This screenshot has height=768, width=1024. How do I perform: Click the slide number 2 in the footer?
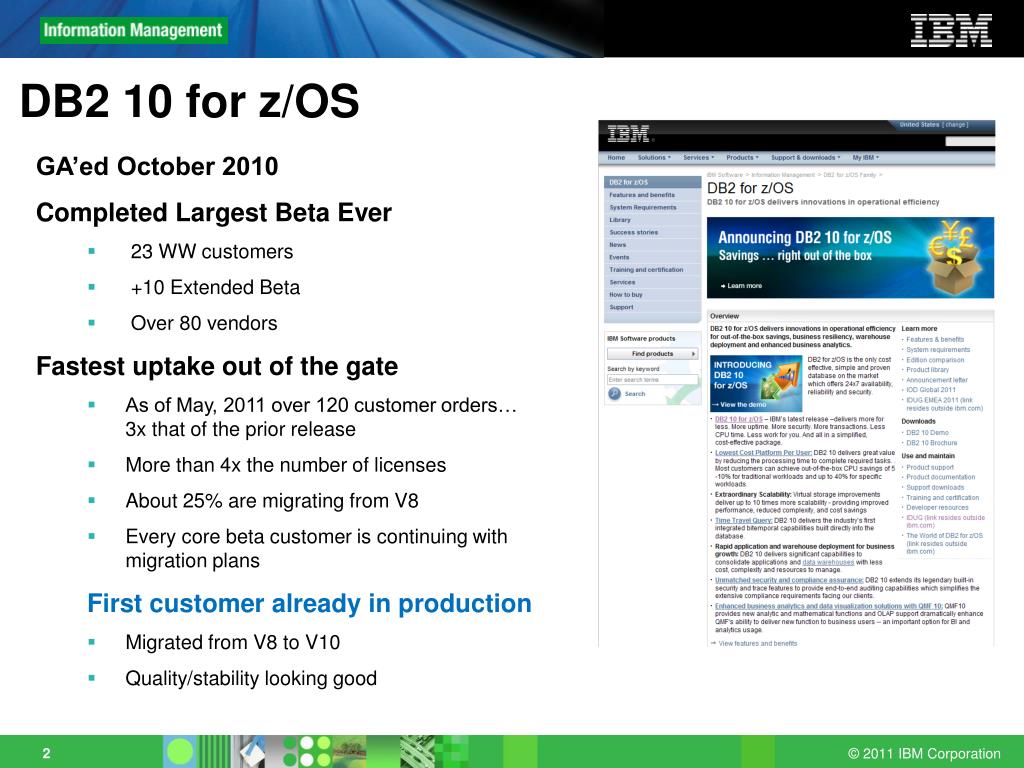(x=46, y=753)
